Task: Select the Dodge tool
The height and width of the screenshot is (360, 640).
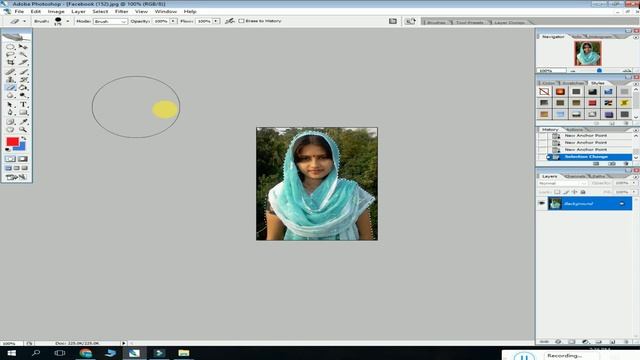Action: pyautogui.click(x=23, y=96)
